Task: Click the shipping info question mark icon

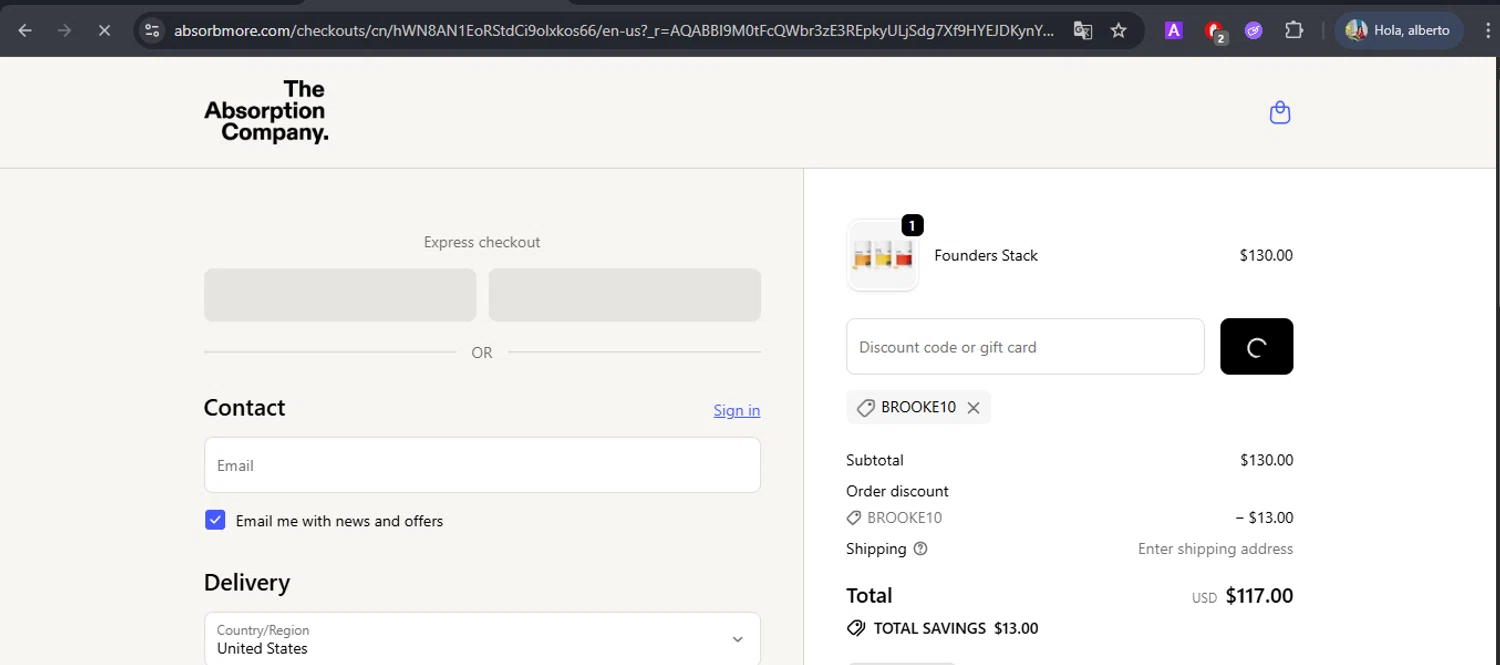Action: 921,549
